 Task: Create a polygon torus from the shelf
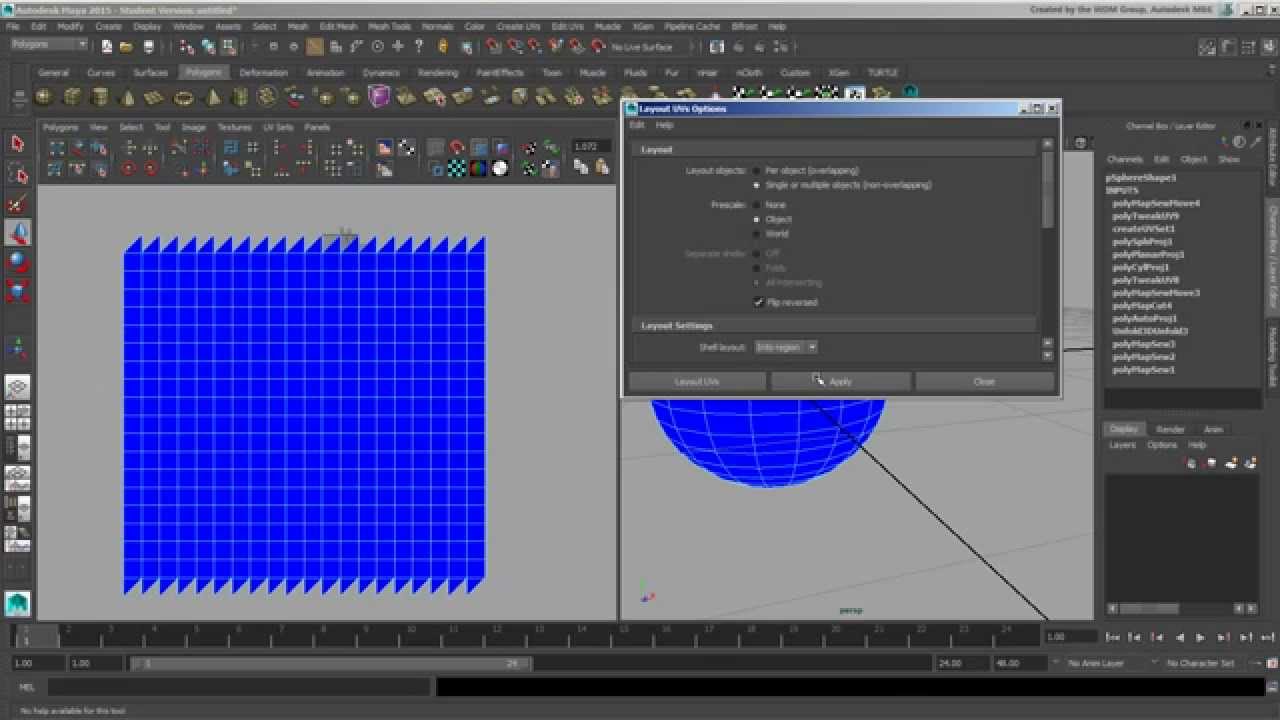[183, 96]
